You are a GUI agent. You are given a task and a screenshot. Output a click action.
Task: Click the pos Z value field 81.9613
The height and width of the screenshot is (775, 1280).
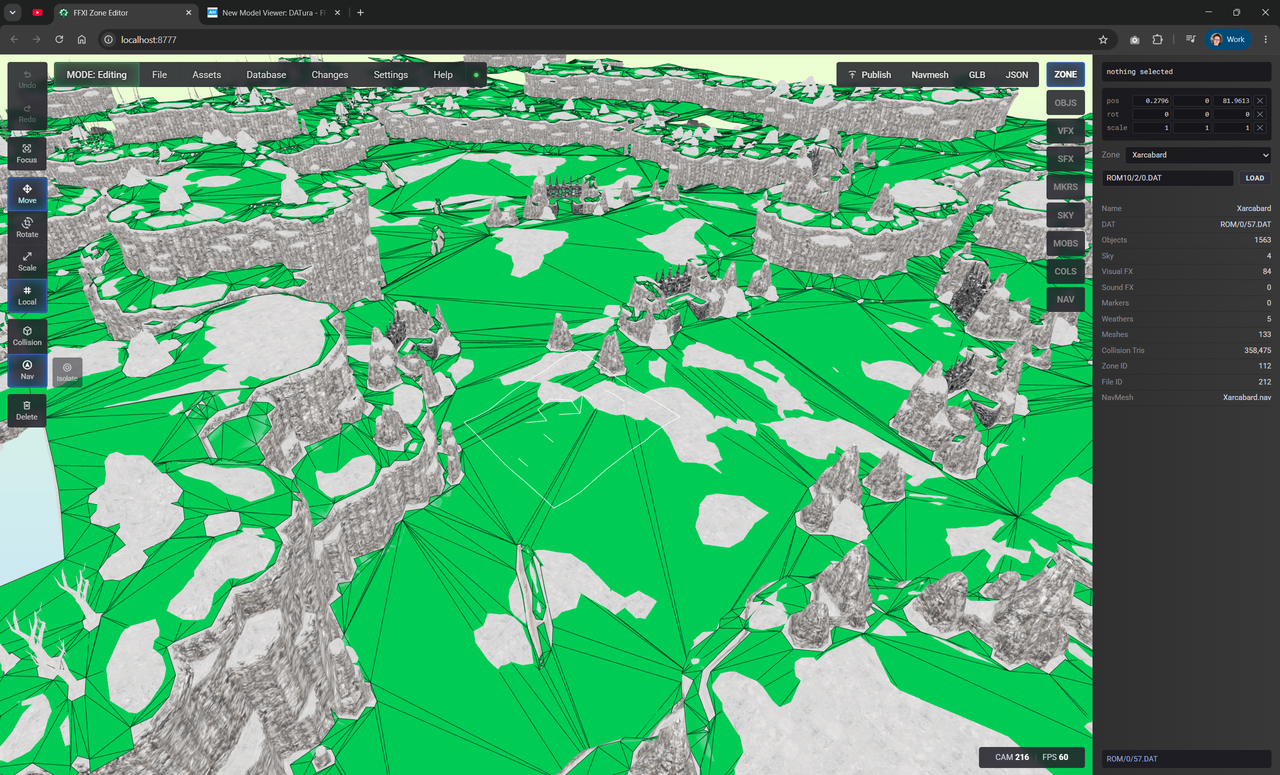coord(1233,101)
